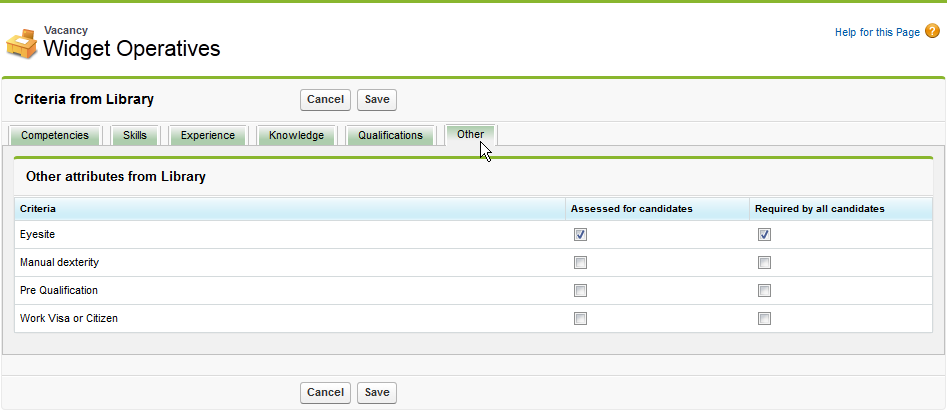Tick Work Visa or Citizen assessed checkbox

pyautogui.click(x=580, y=319)
